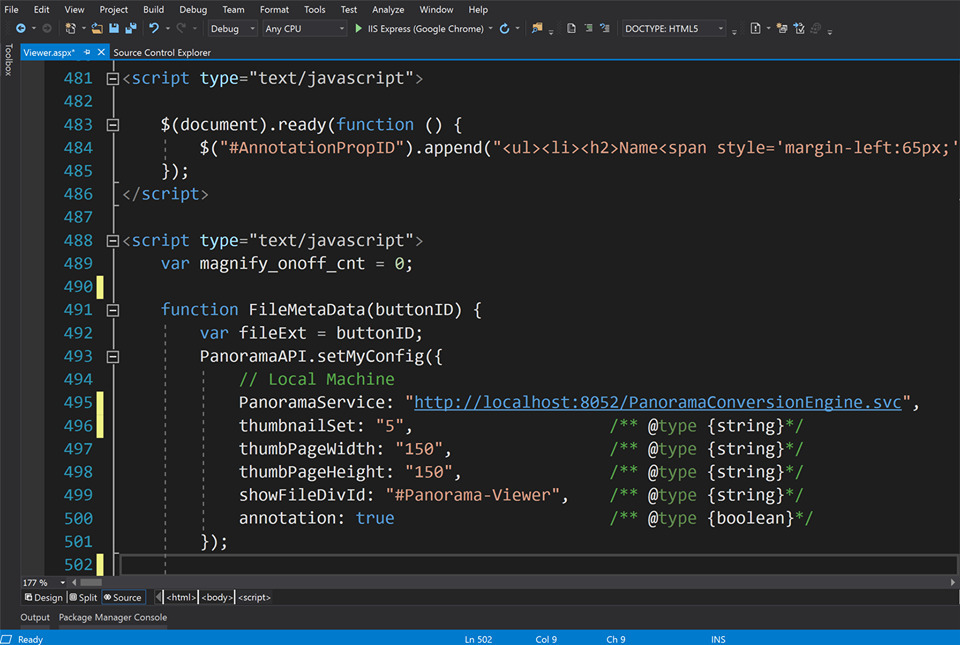Start debugging with the green play icon
Screen dimensions: 960x645
(x=358, y=29)
